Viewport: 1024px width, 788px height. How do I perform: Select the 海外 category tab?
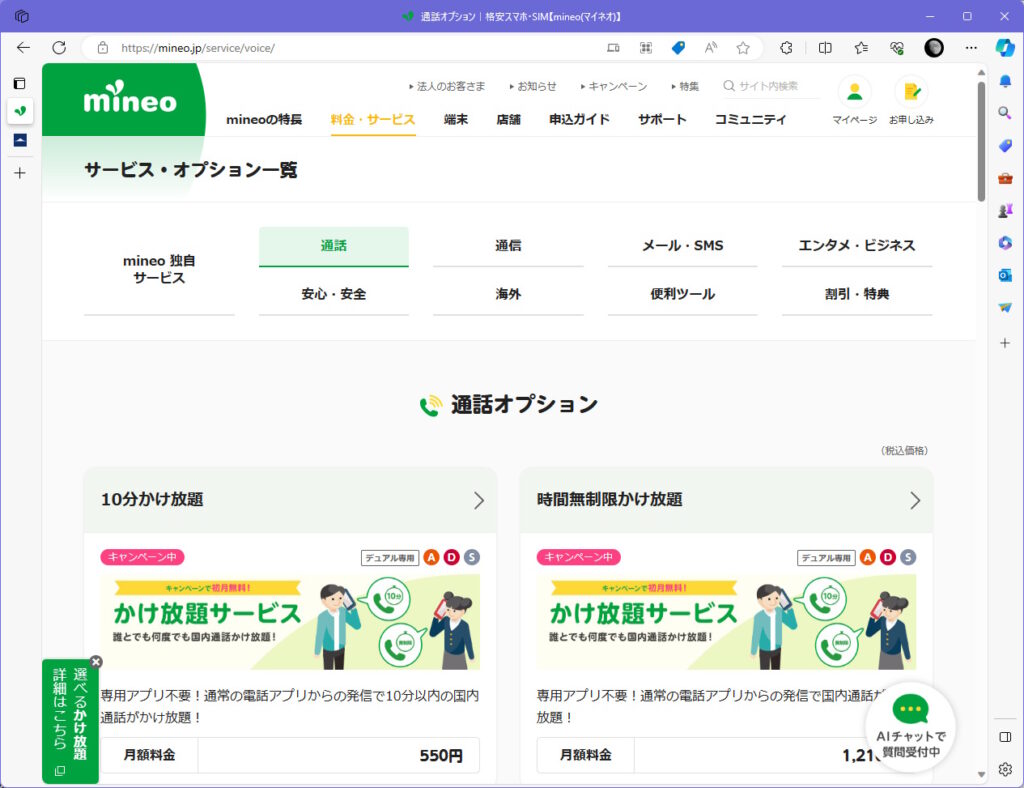pos(508,294)
